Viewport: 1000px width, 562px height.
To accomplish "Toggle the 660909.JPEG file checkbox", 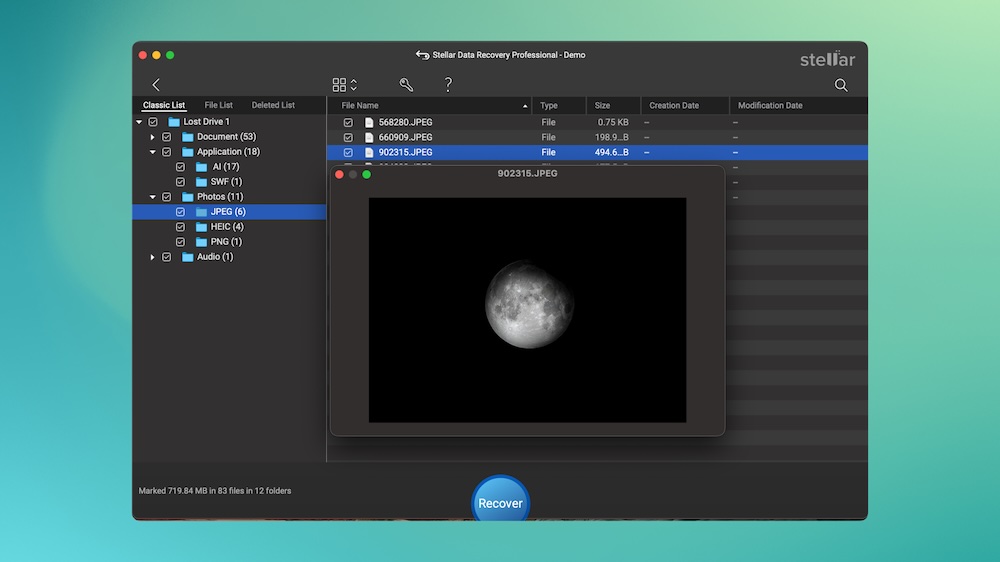I will click(348, 137).
